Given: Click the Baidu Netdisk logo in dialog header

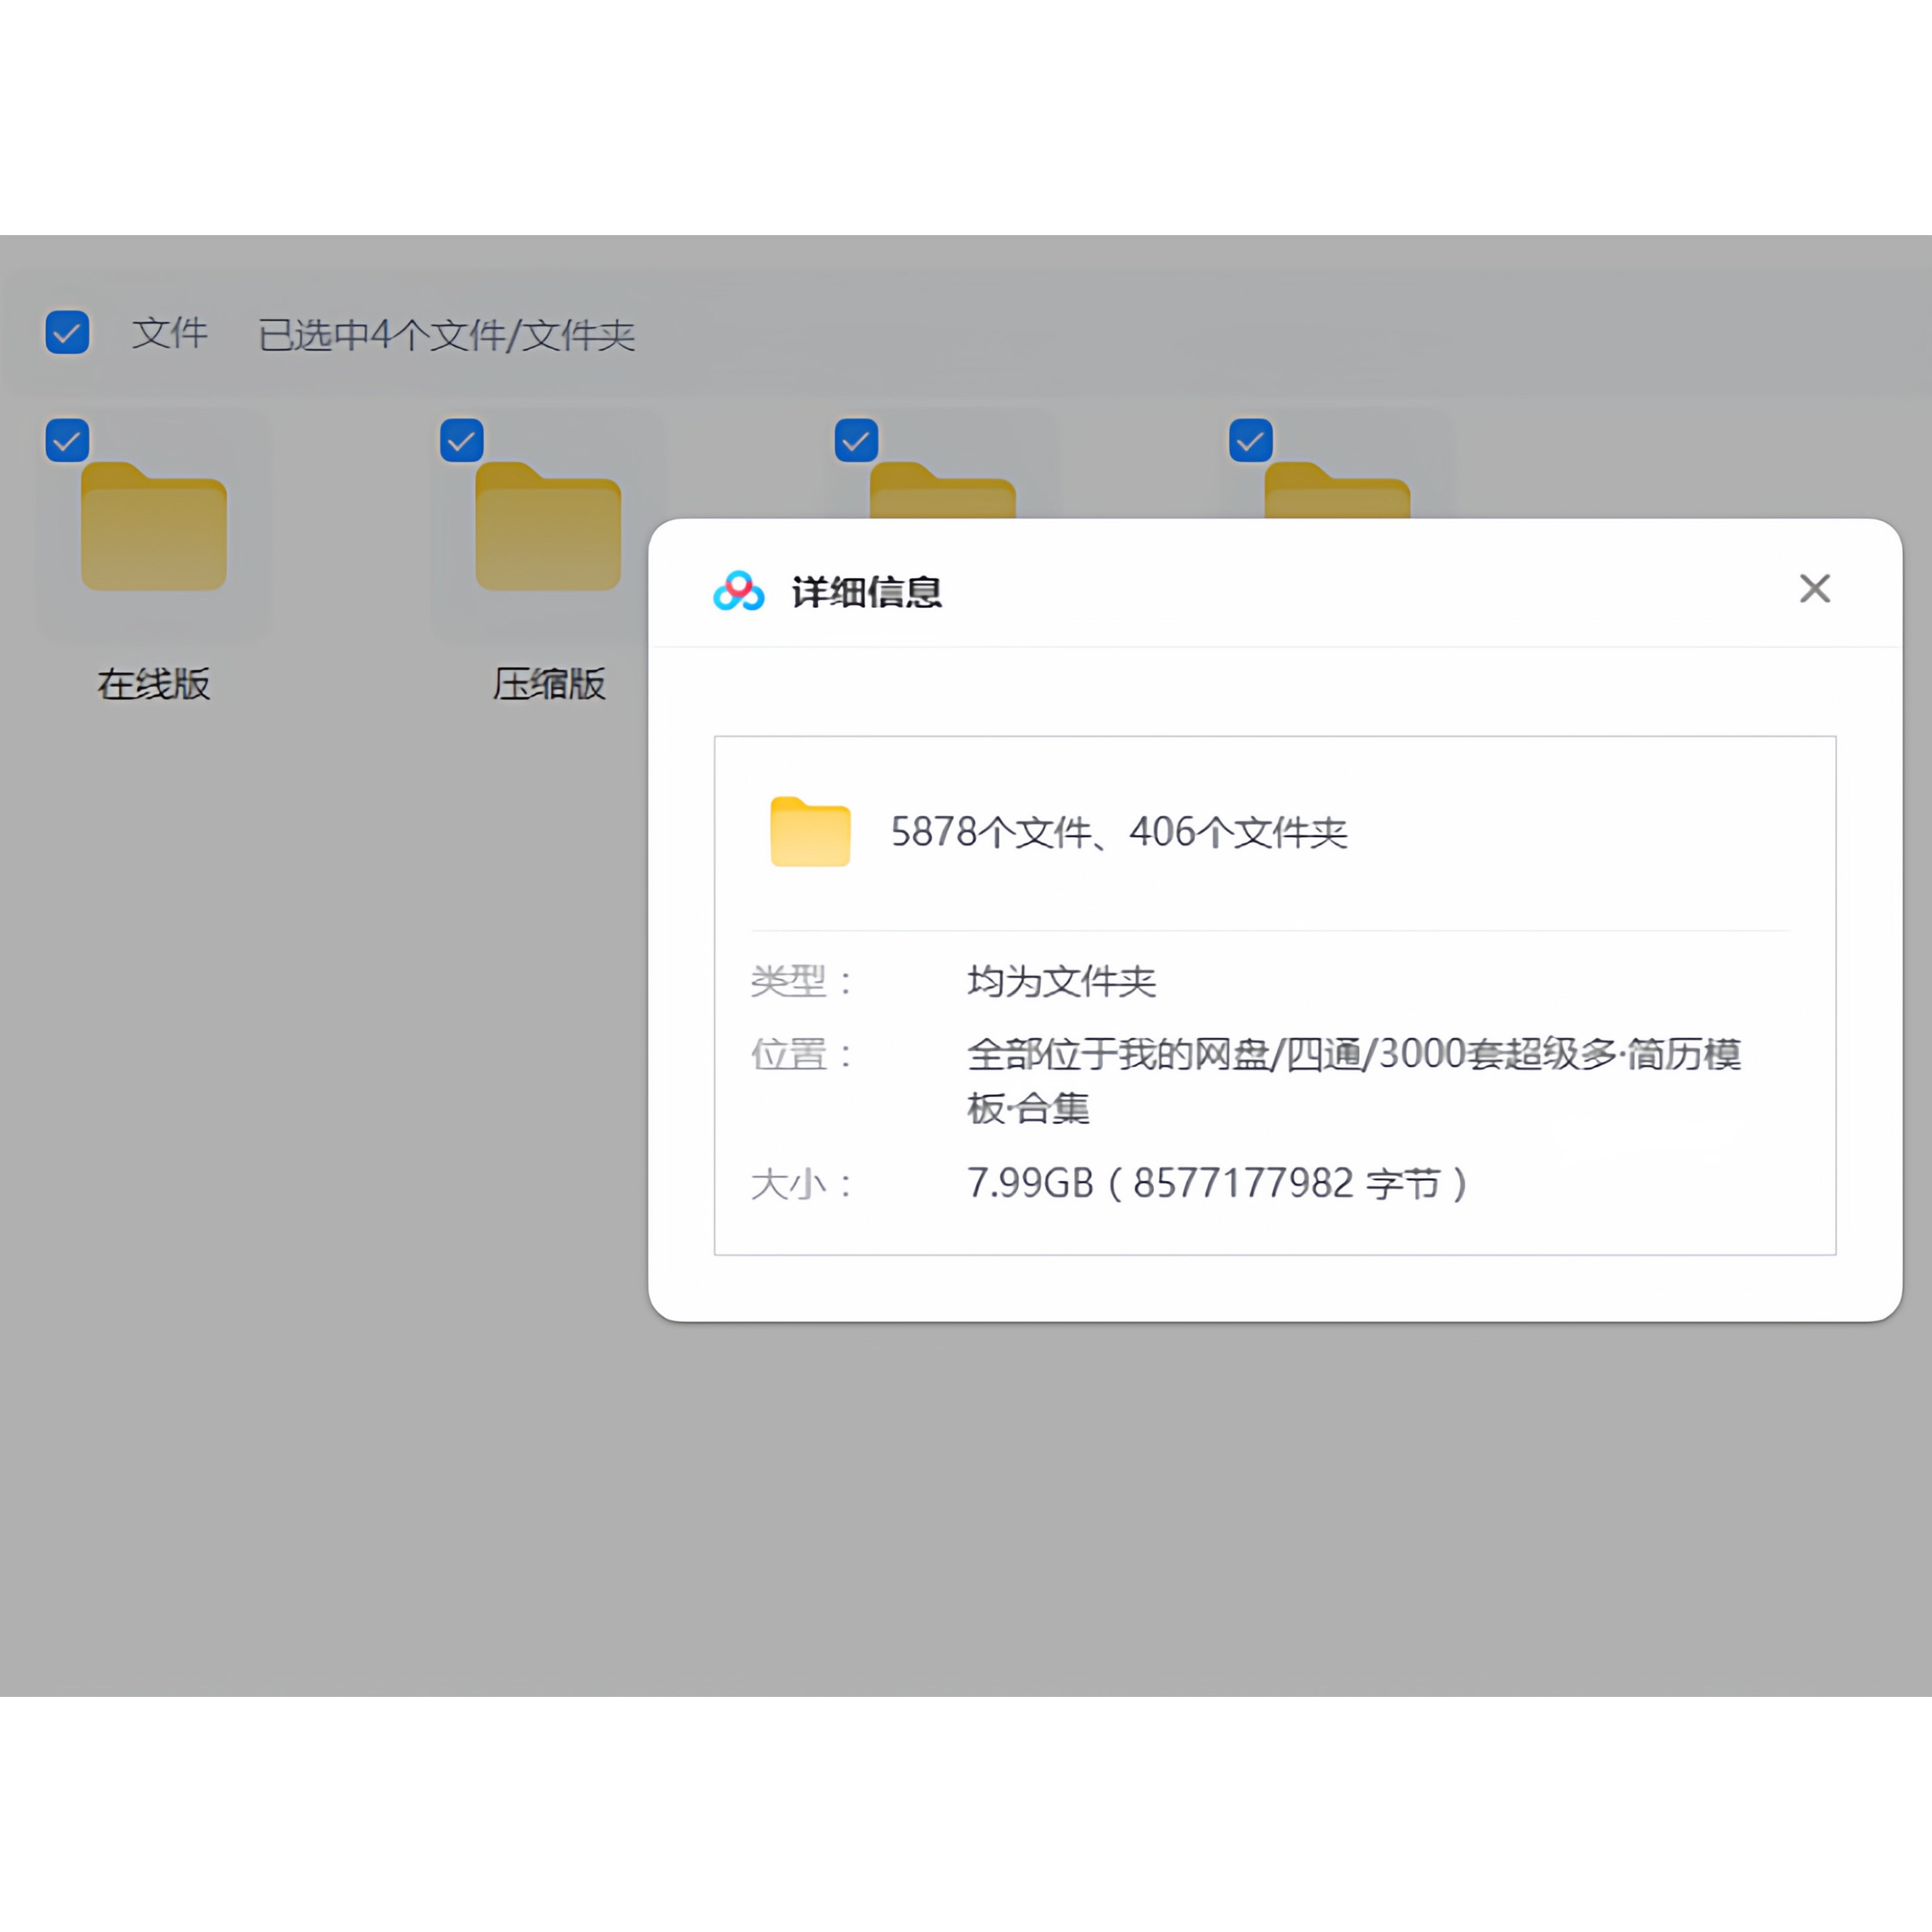Looking at the screenshot, I should click(x=738, y=591).
